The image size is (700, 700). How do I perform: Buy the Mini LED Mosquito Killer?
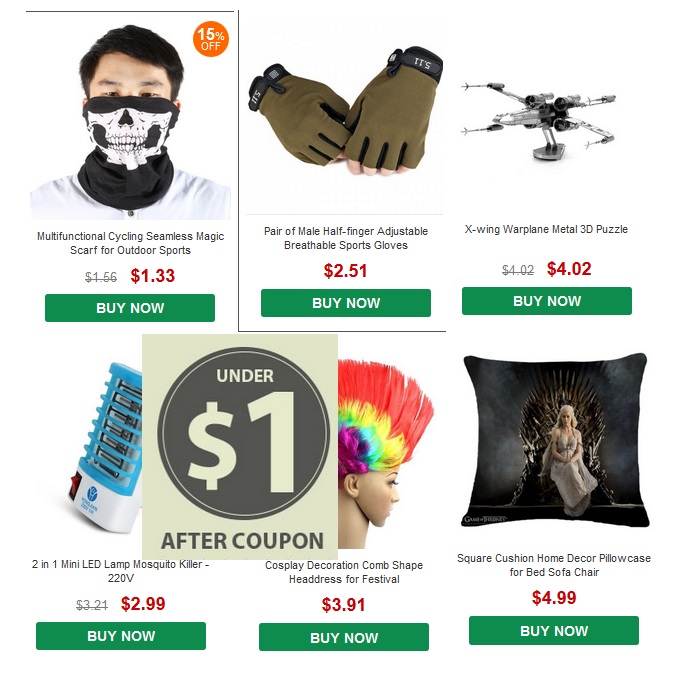[121, 636]
